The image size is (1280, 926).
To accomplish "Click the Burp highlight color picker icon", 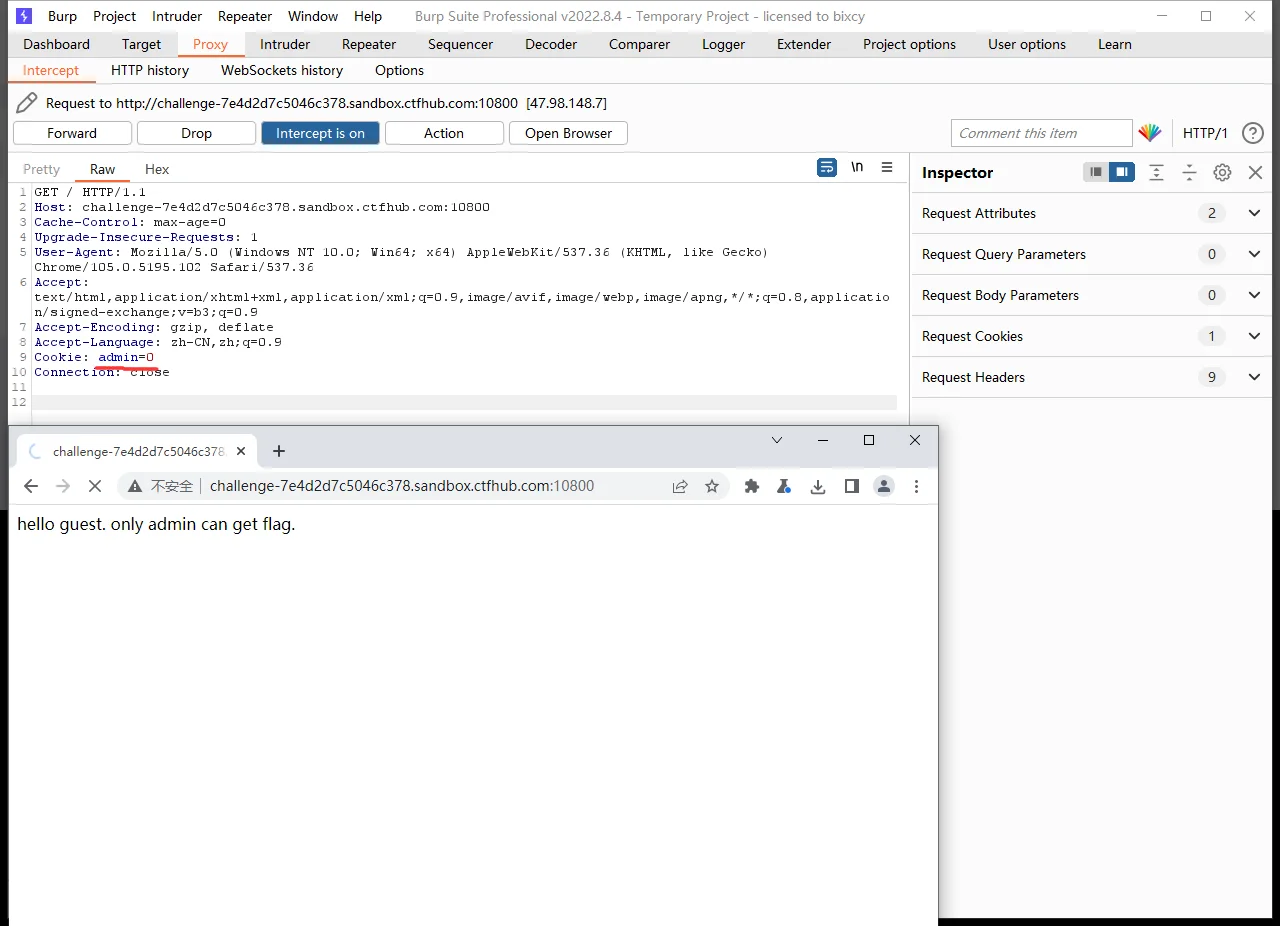I will pyautogui.click(x=1150, y=133).
